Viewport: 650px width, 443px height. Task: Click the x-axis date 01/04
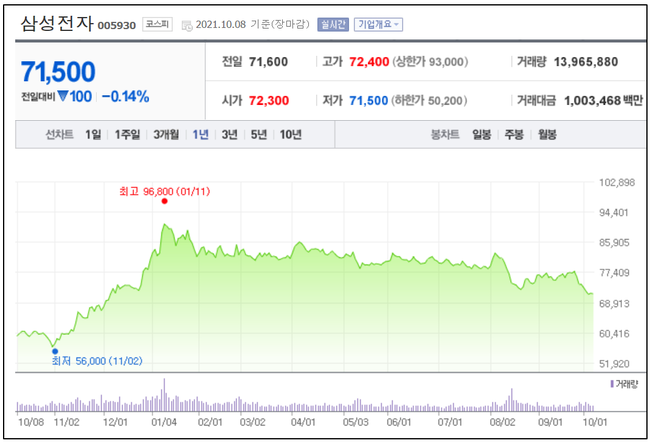(x=164, y=422)
